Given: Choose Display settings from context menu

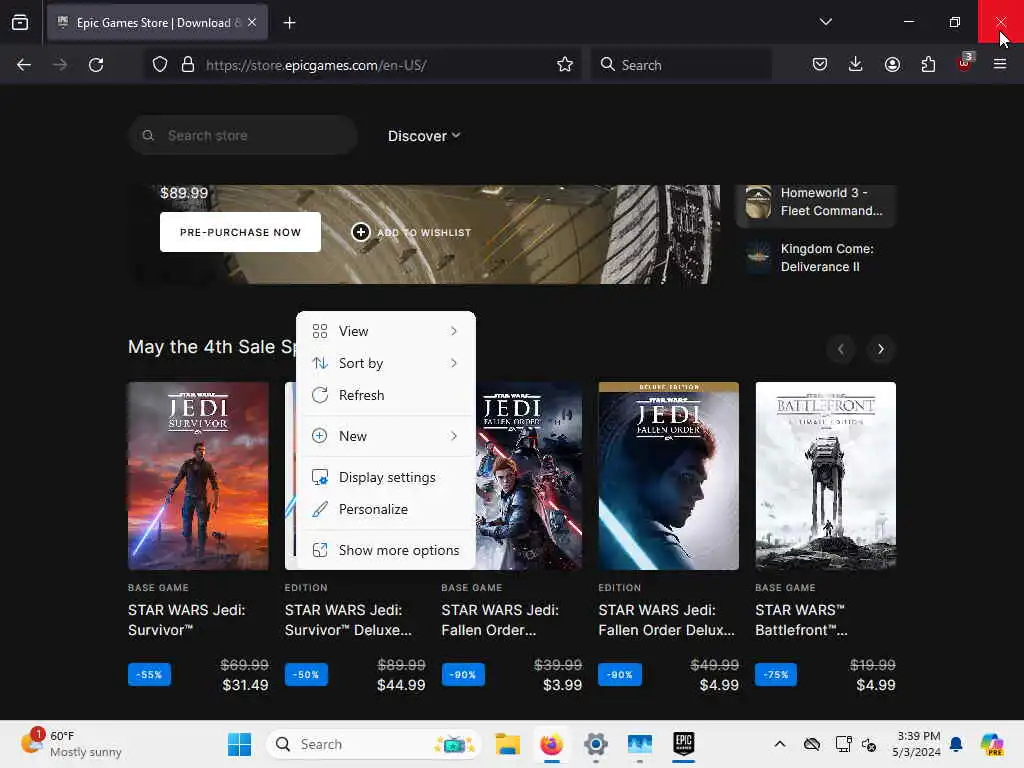Looking at the screenshot, I should (x=385, y=477).
